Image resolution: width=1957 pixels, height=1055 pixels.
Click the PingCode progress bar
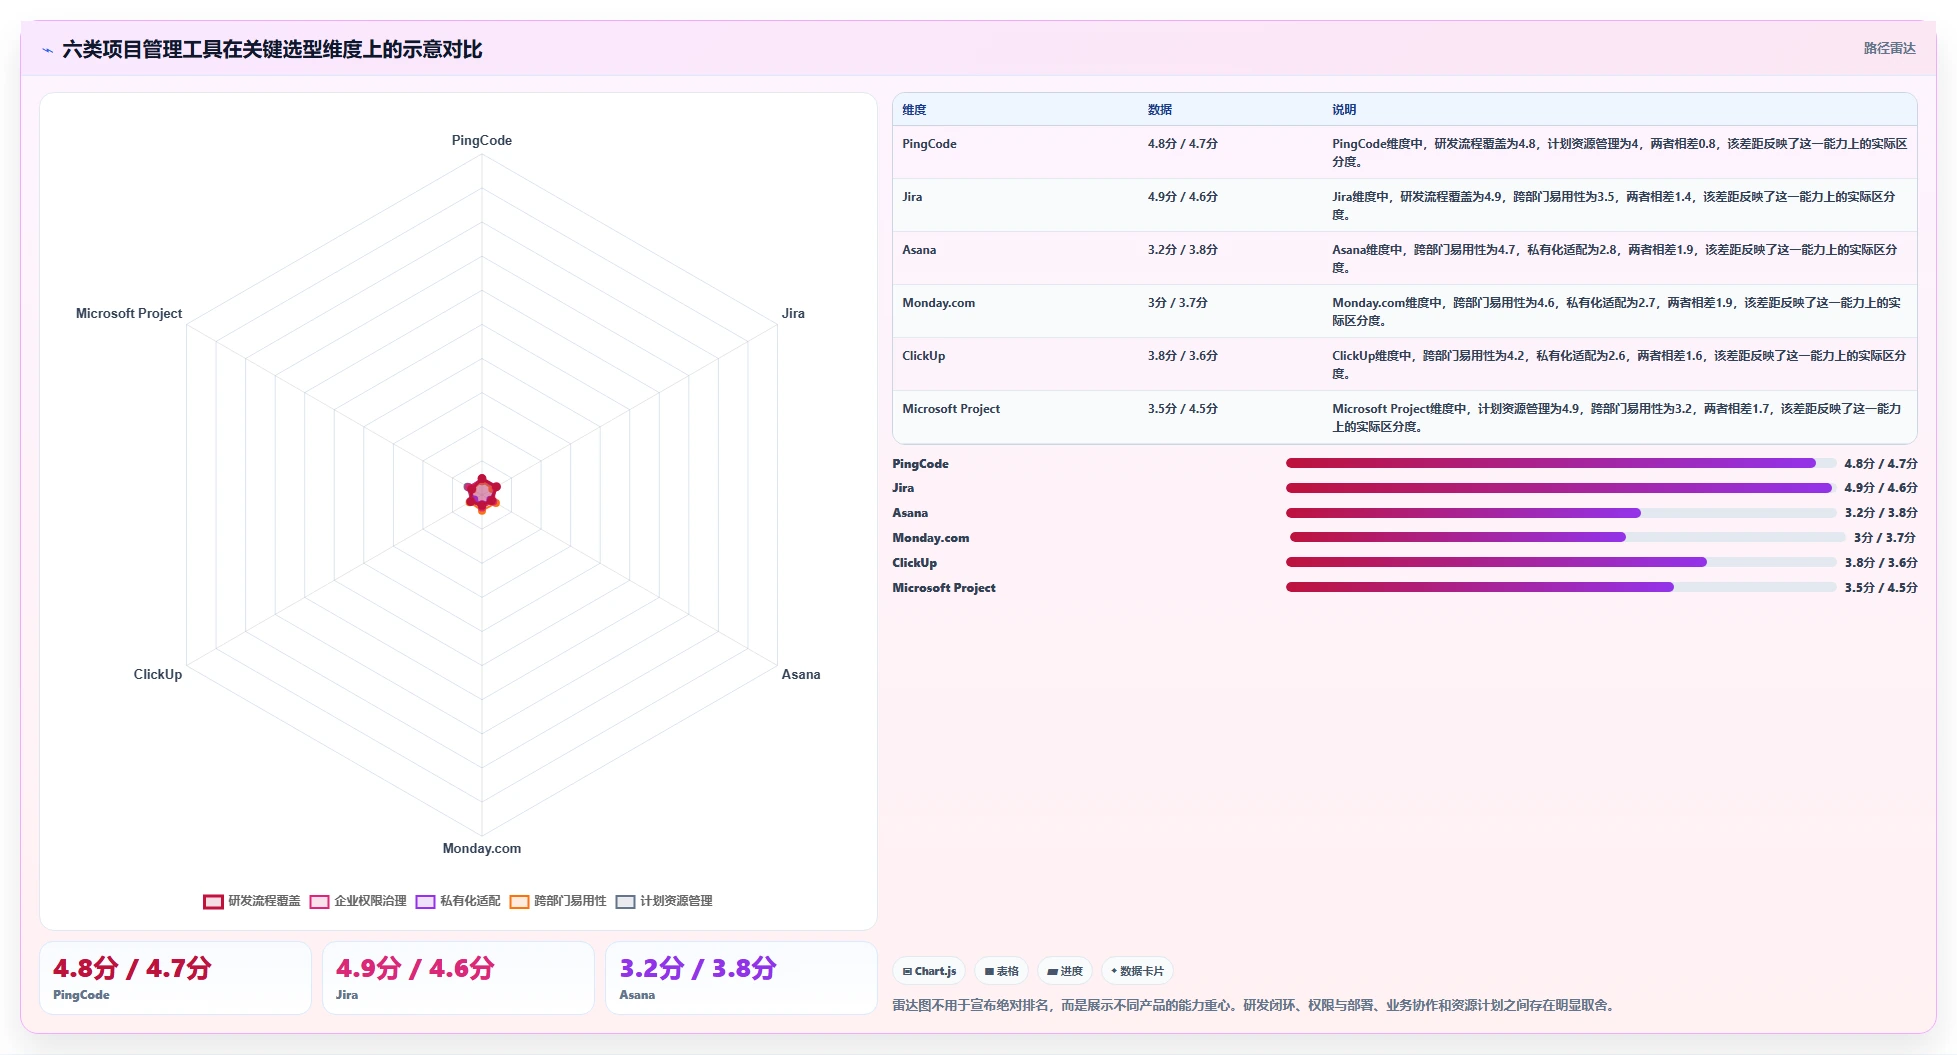point(1561,463)
